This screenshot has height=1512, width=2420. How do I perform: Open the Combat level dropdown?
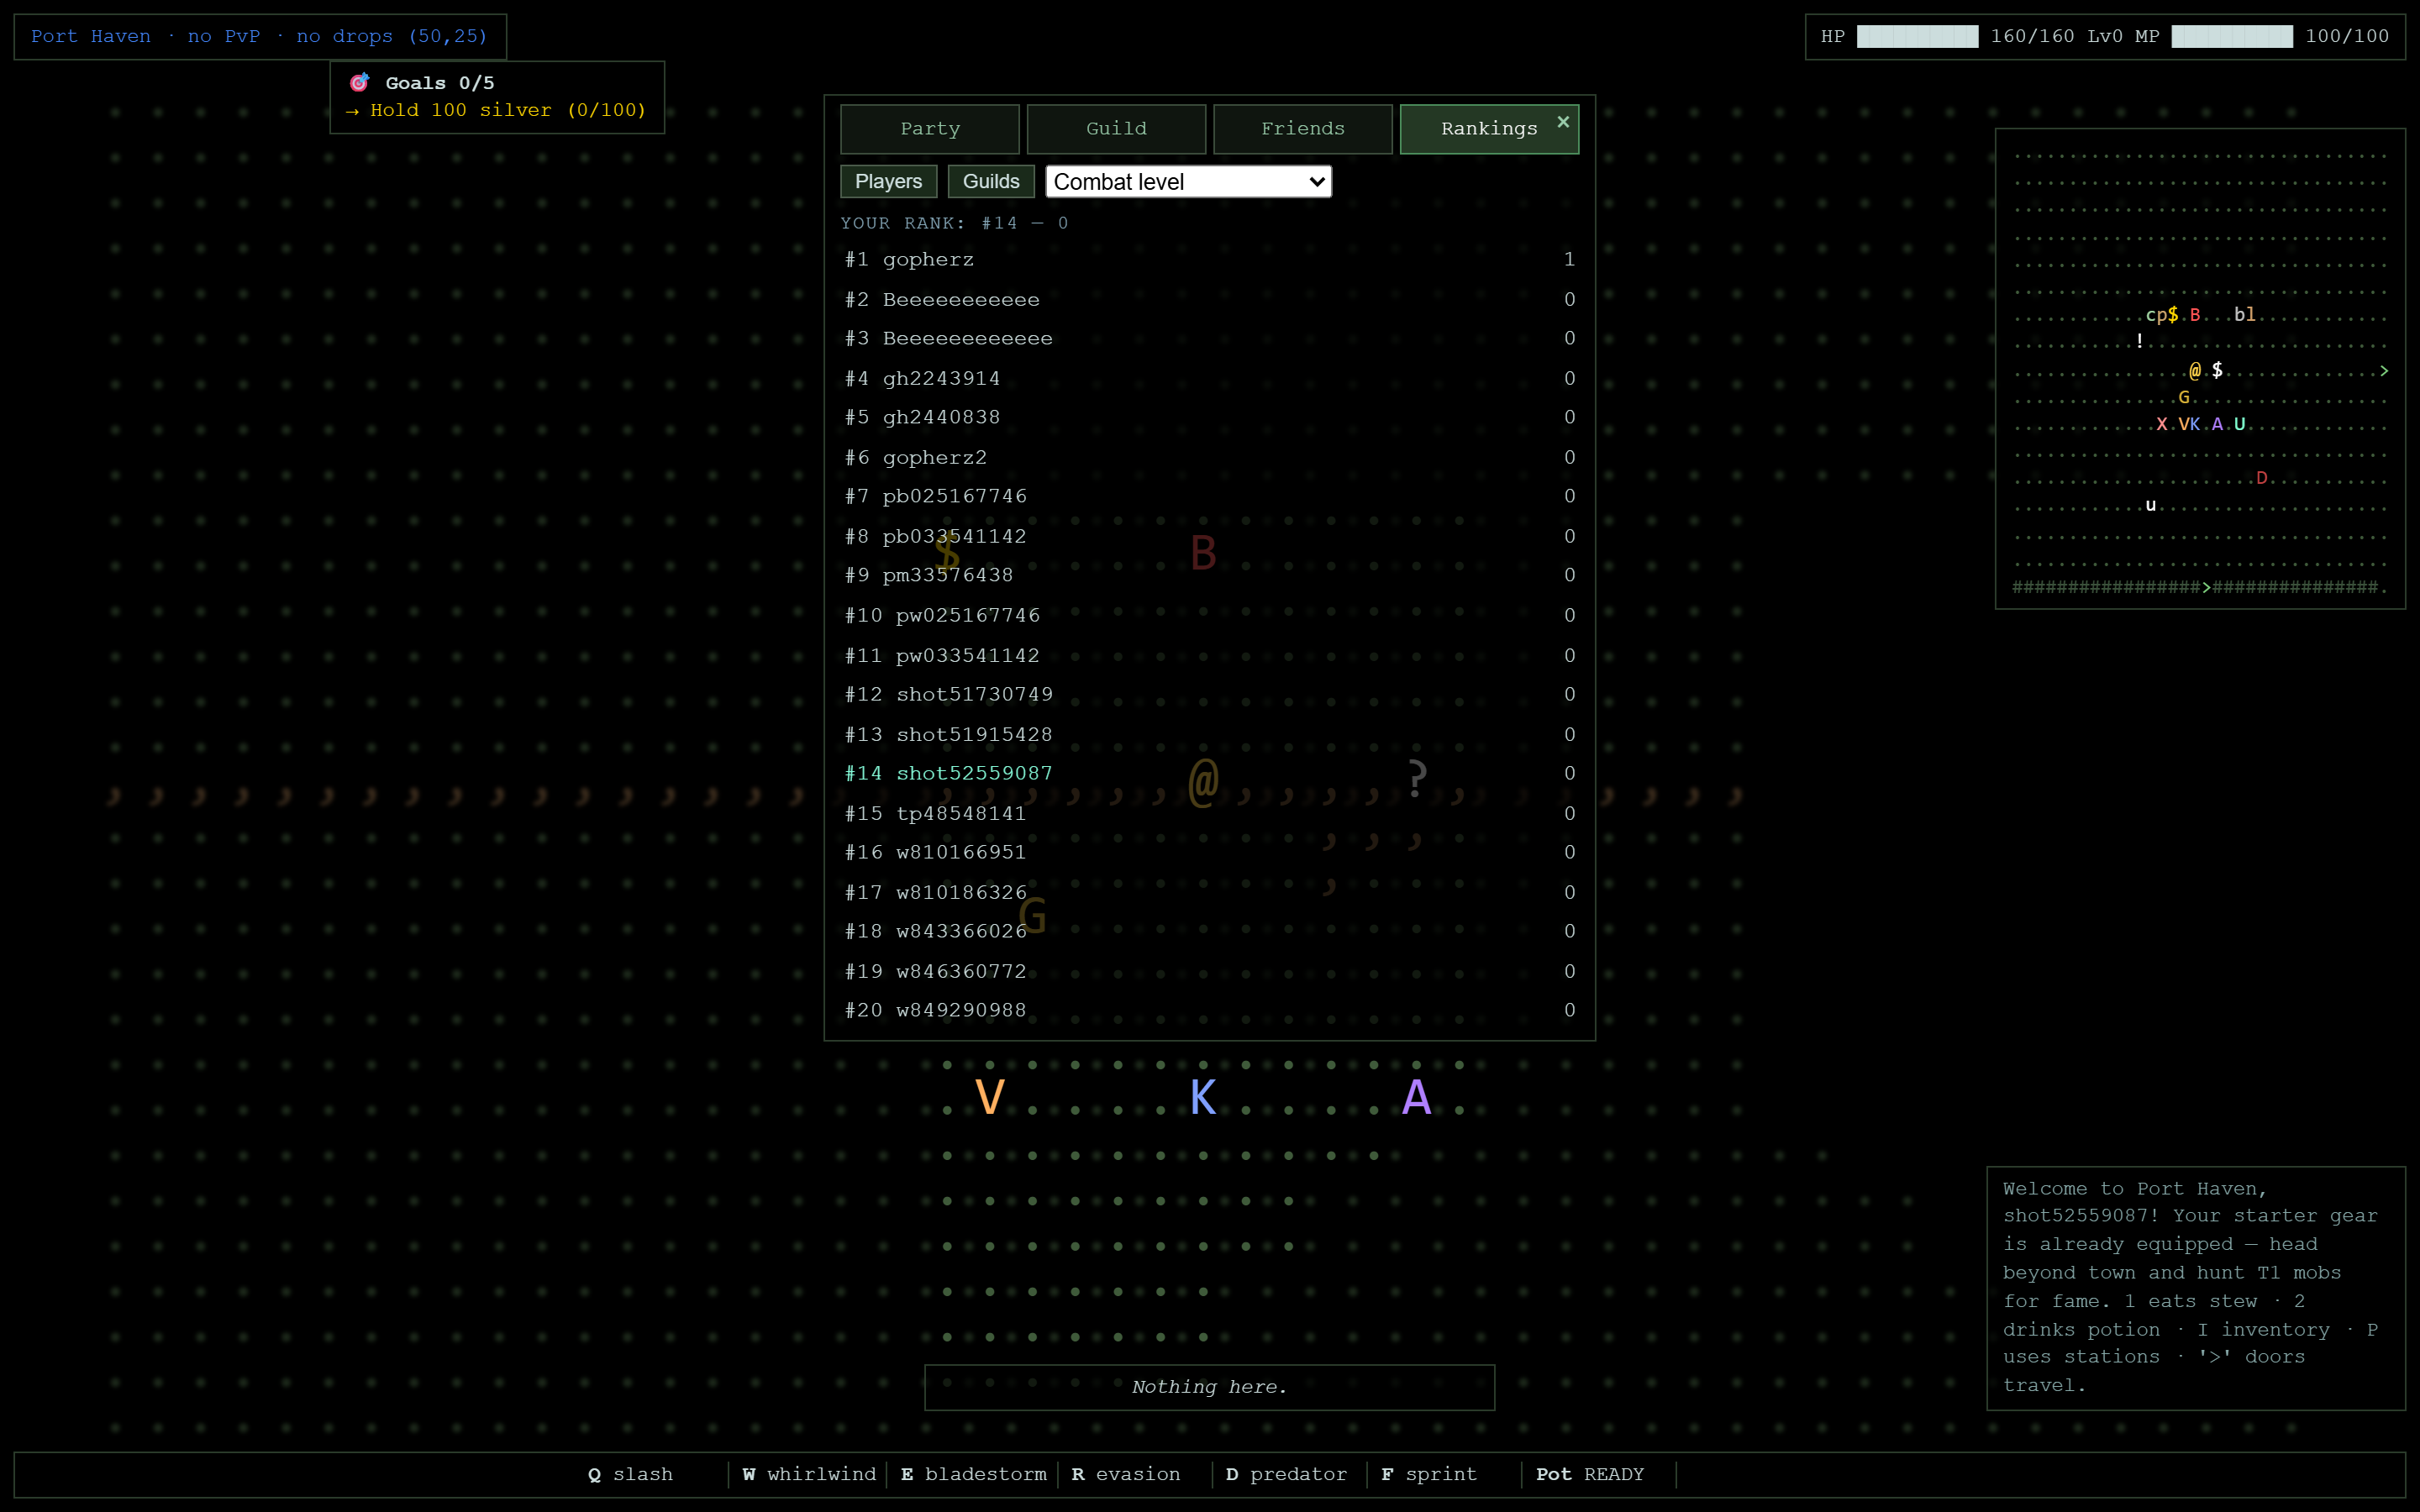pos(1188,182)
